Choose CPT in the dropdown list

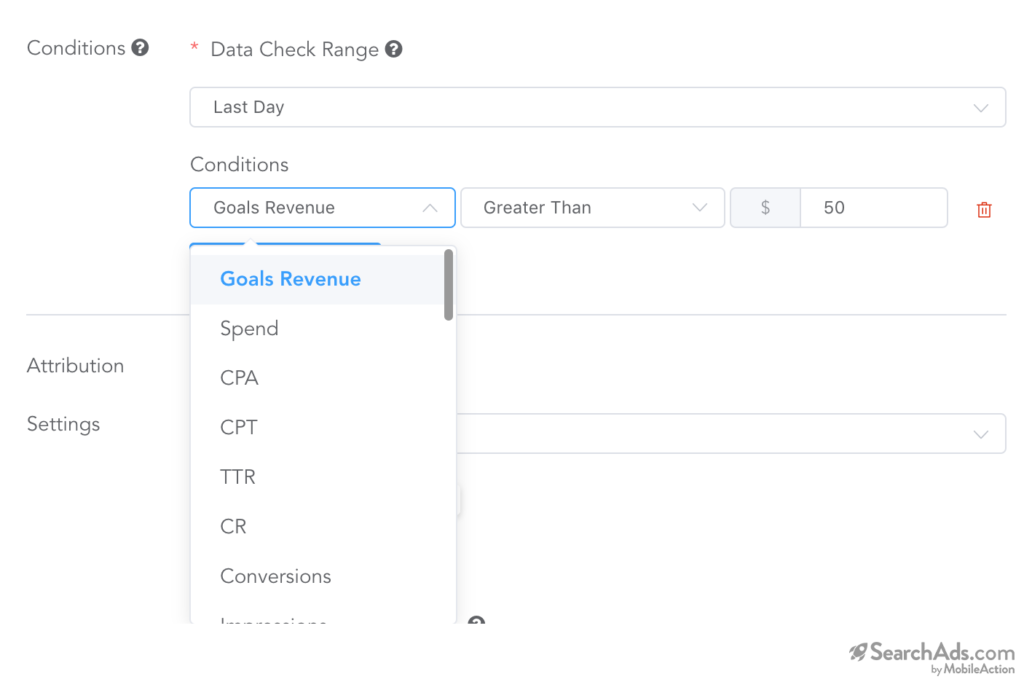[239, 428]
